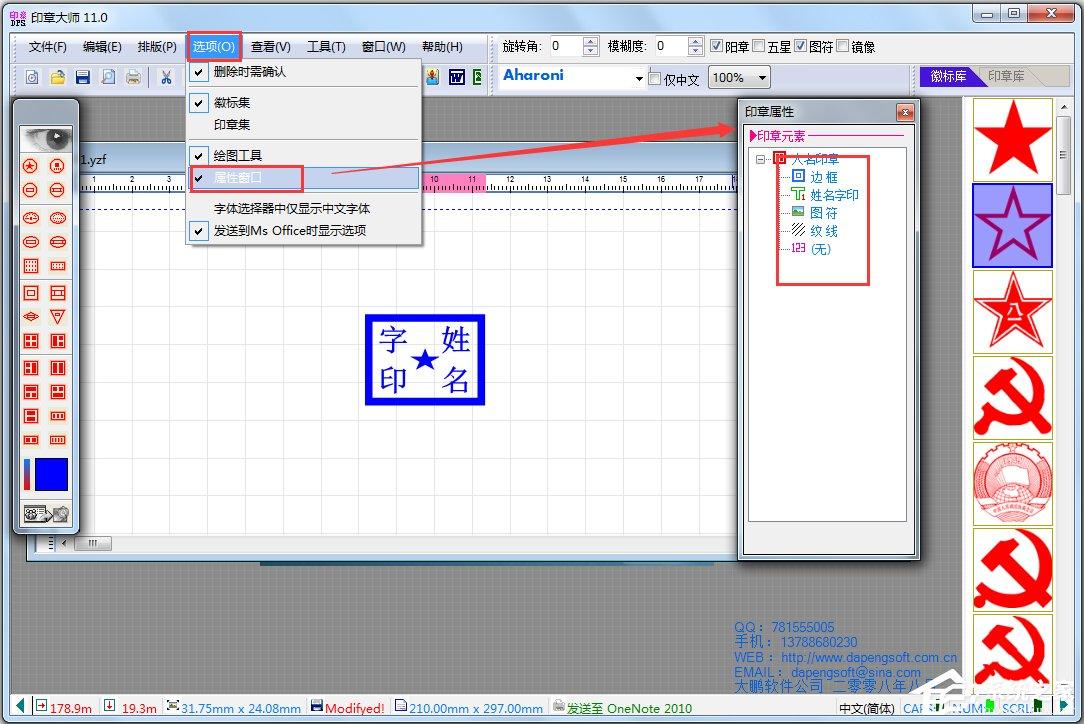Click the Word export icon in toolbar
The width and height of the screenshot is (1084, 724).
(456, 77)
